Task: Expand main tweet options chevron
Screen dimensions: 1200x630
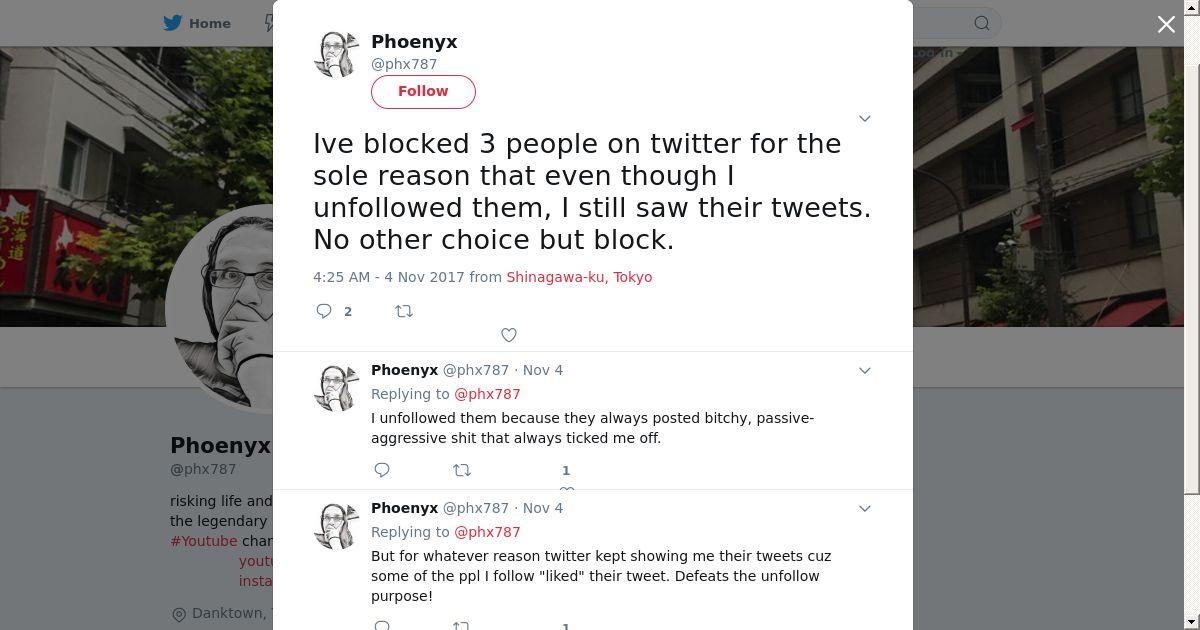Action: tap(865, 118)
